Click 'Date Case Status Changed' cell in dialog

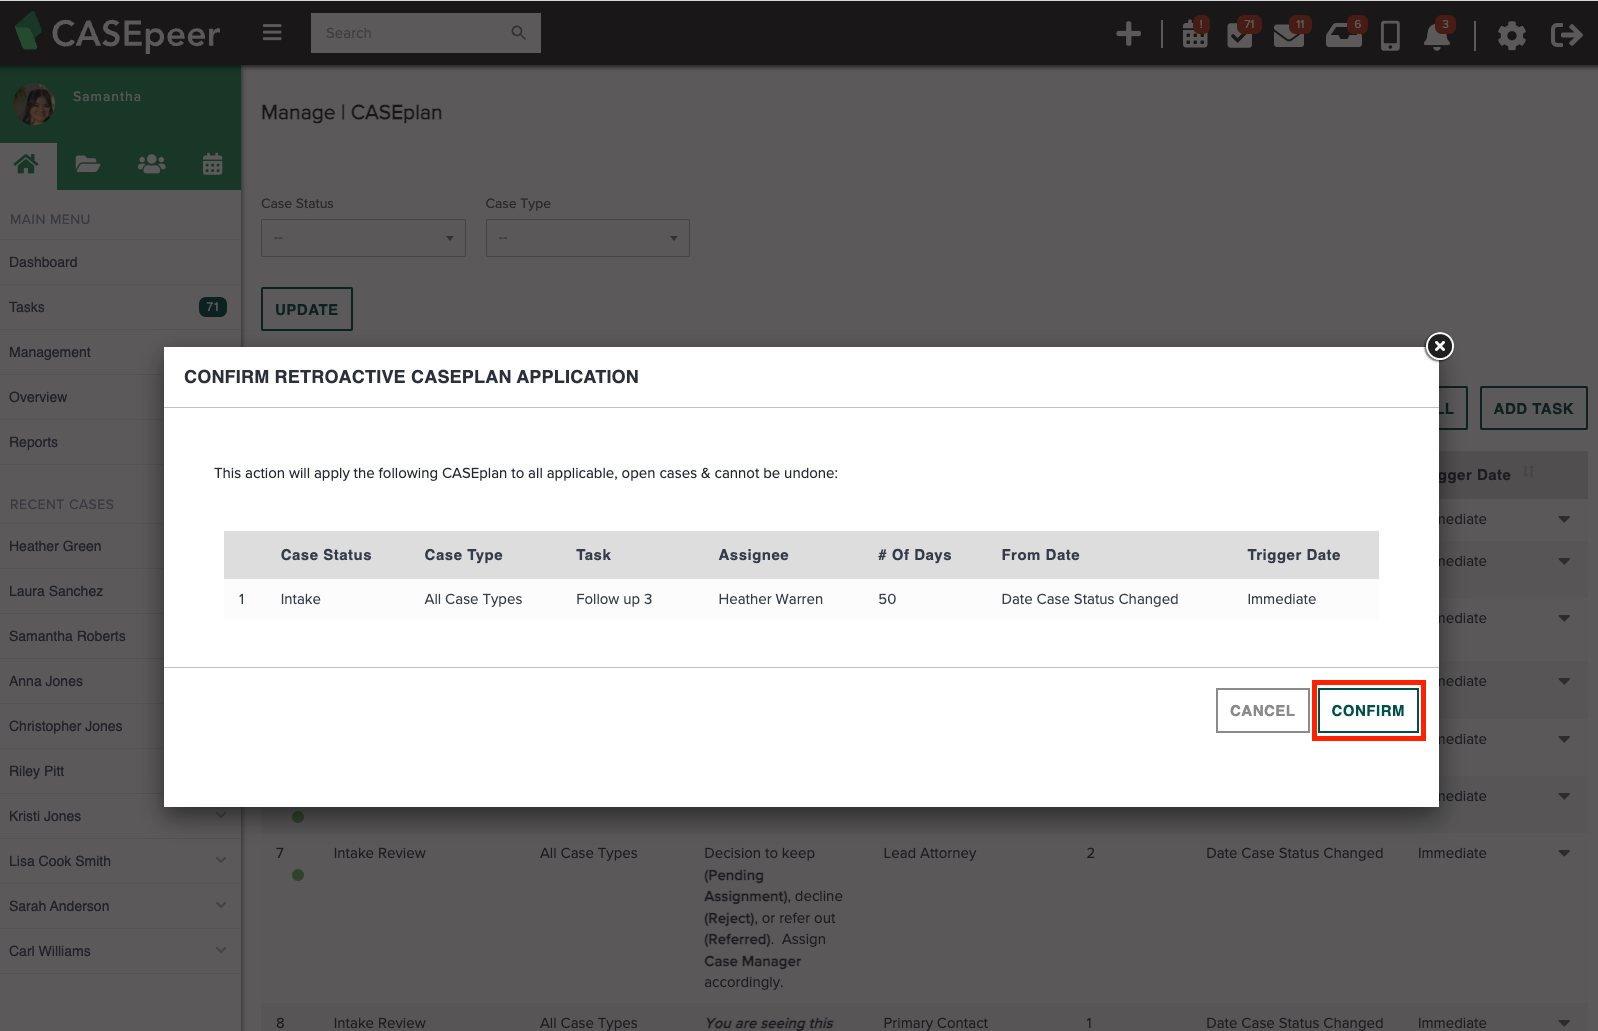click(1090, 599)
